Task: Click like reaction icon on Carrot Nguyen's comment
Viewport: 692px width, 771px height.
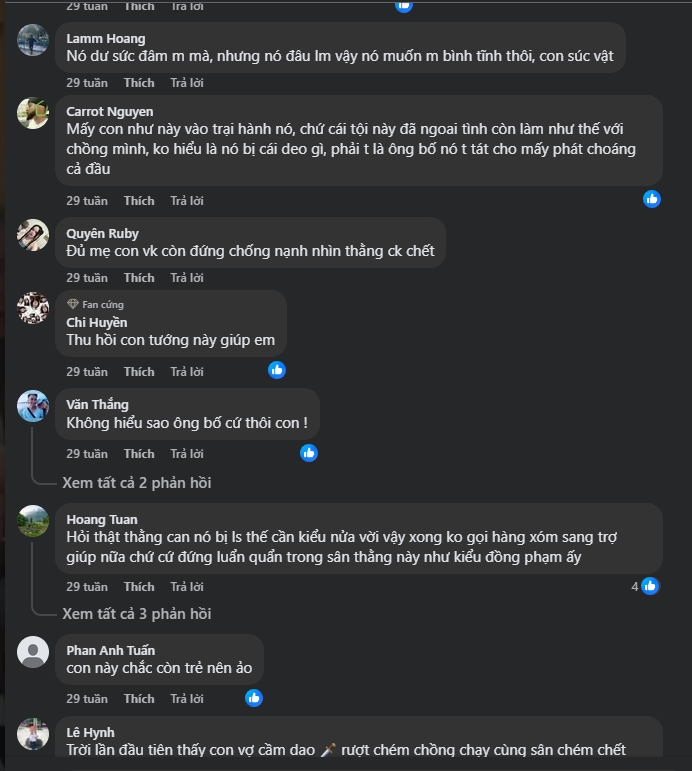Action: click(652, 199)
